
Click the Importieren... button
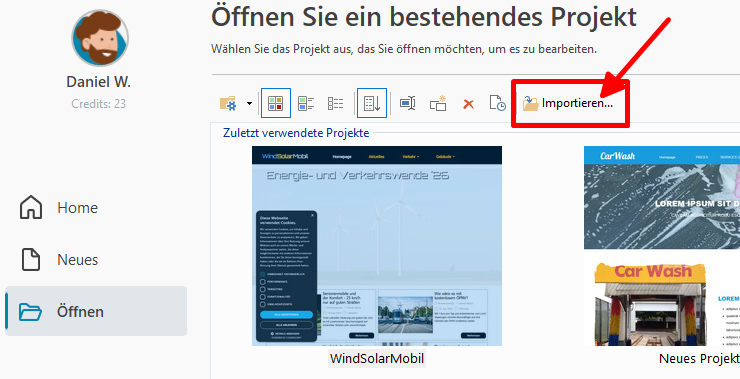pos(568,103)
